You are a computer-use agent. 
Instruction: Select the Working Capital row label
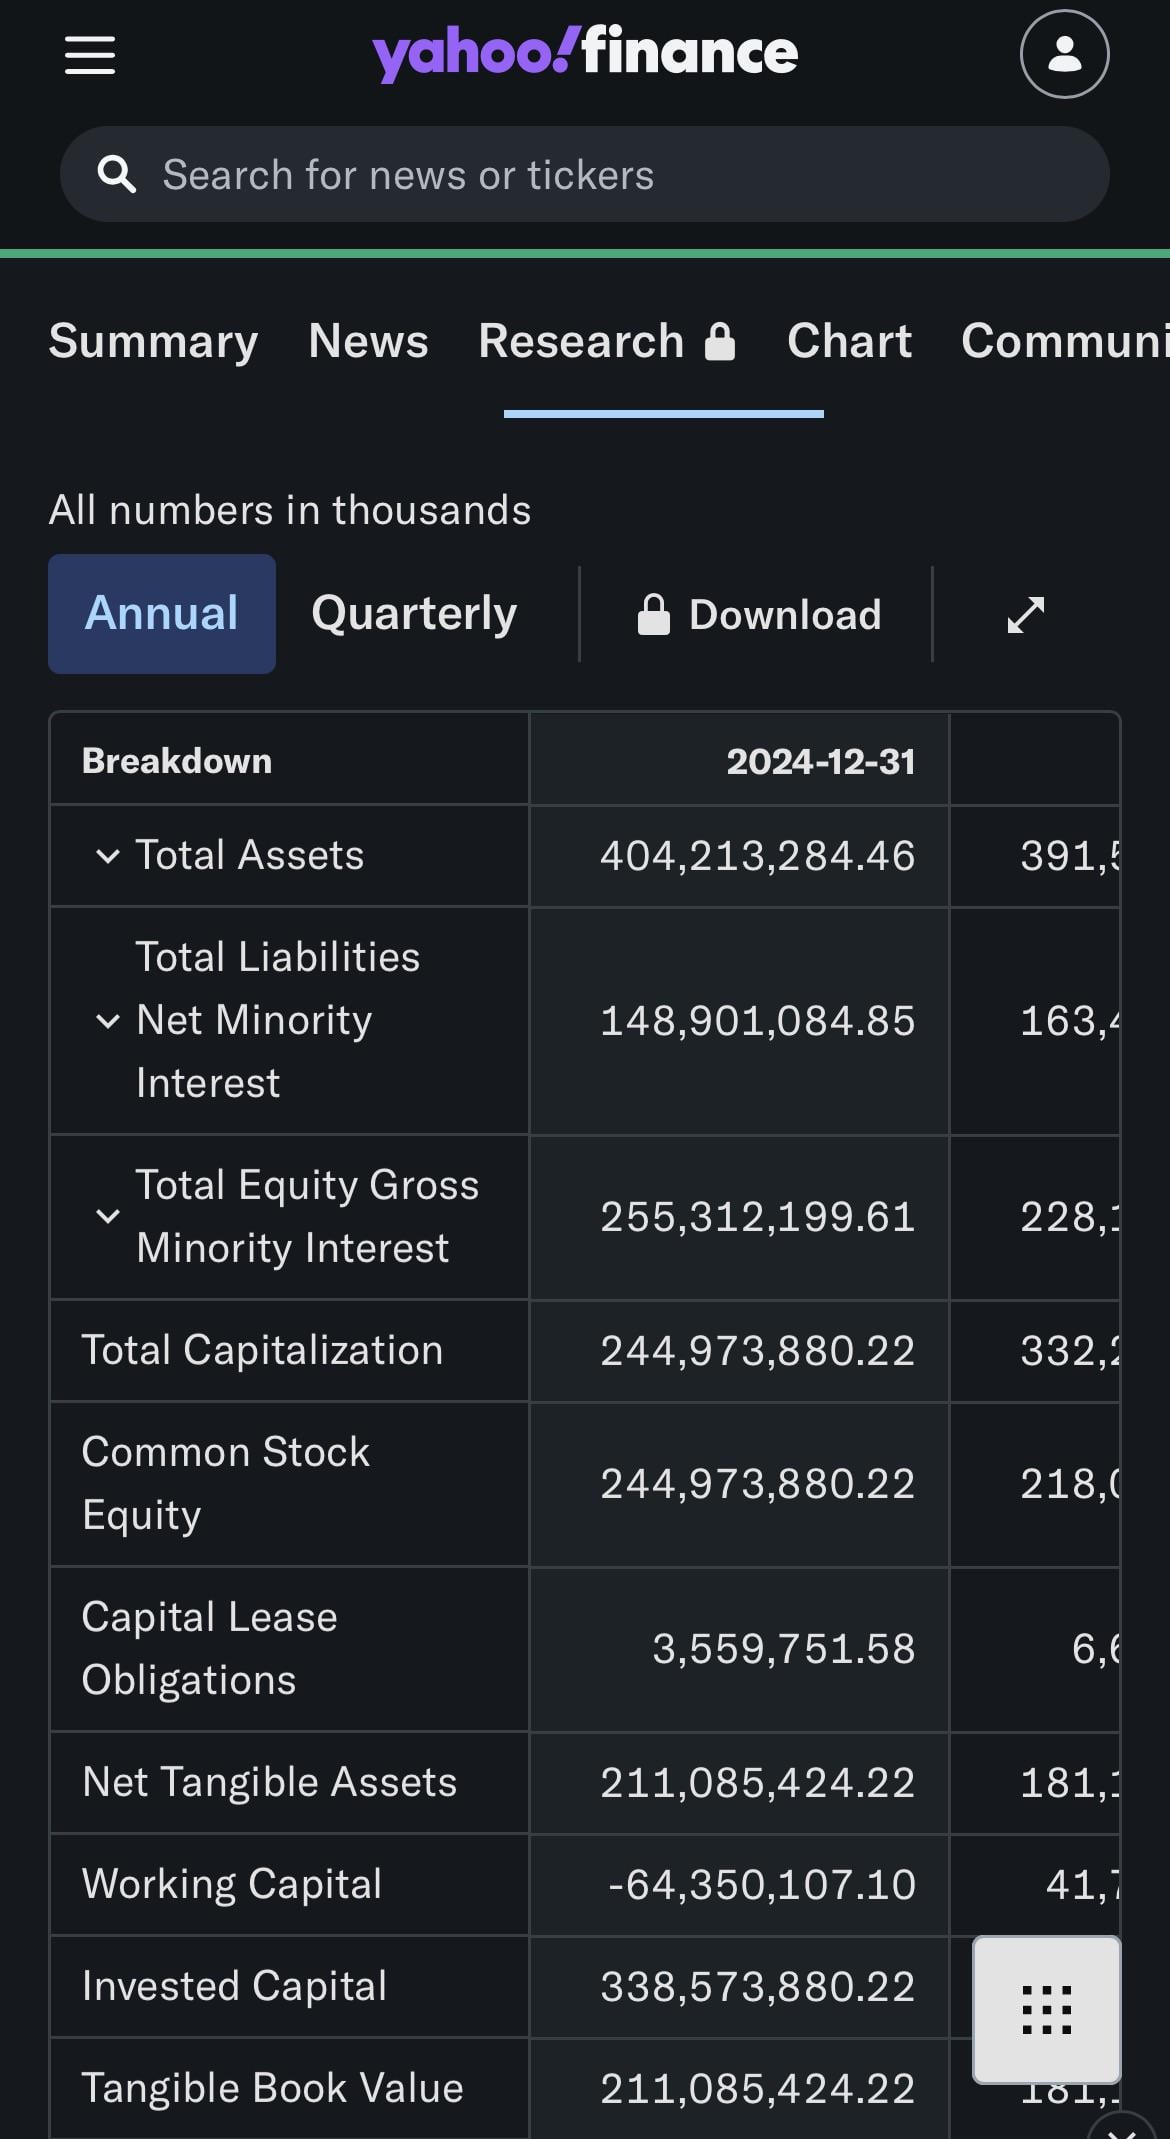[232, 1884]
